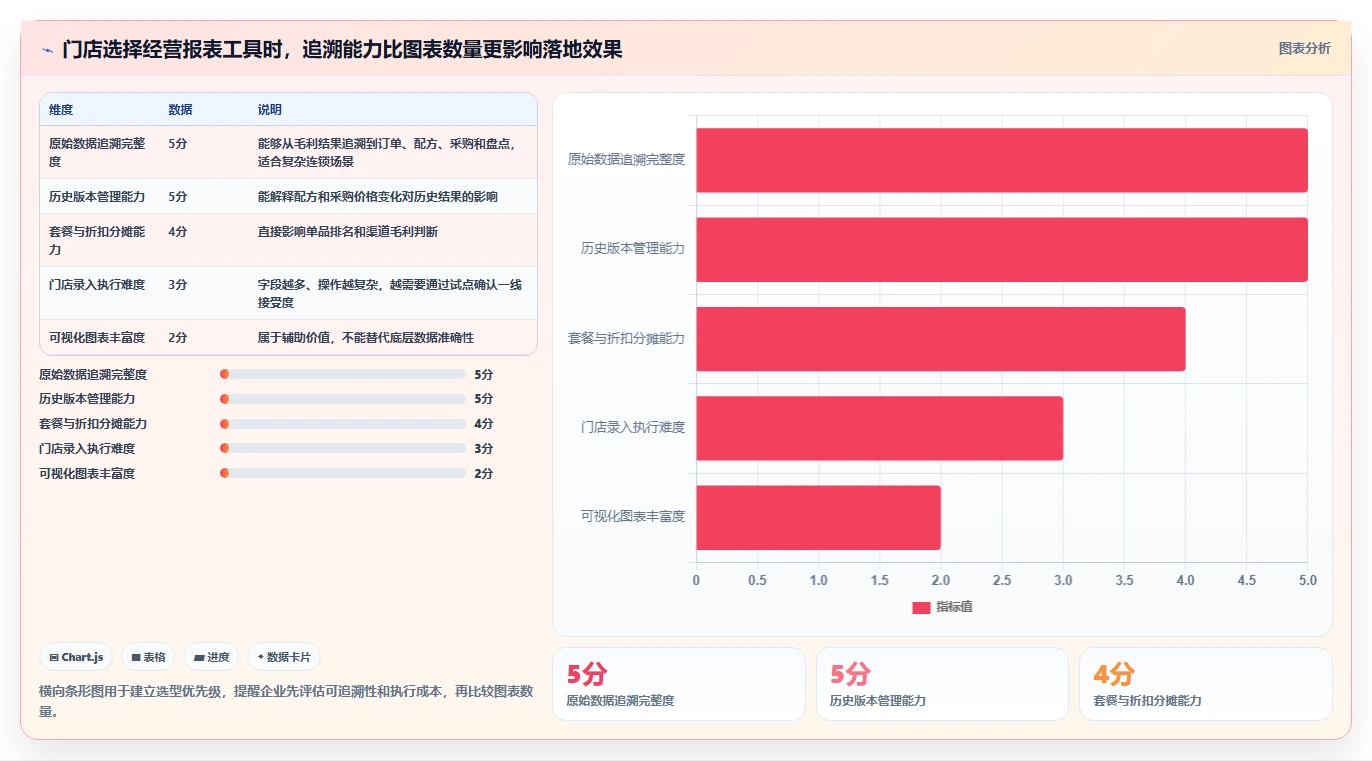Click the 2.5 x-axis tick label
1372x761 pixels.
pos(1002,581)
